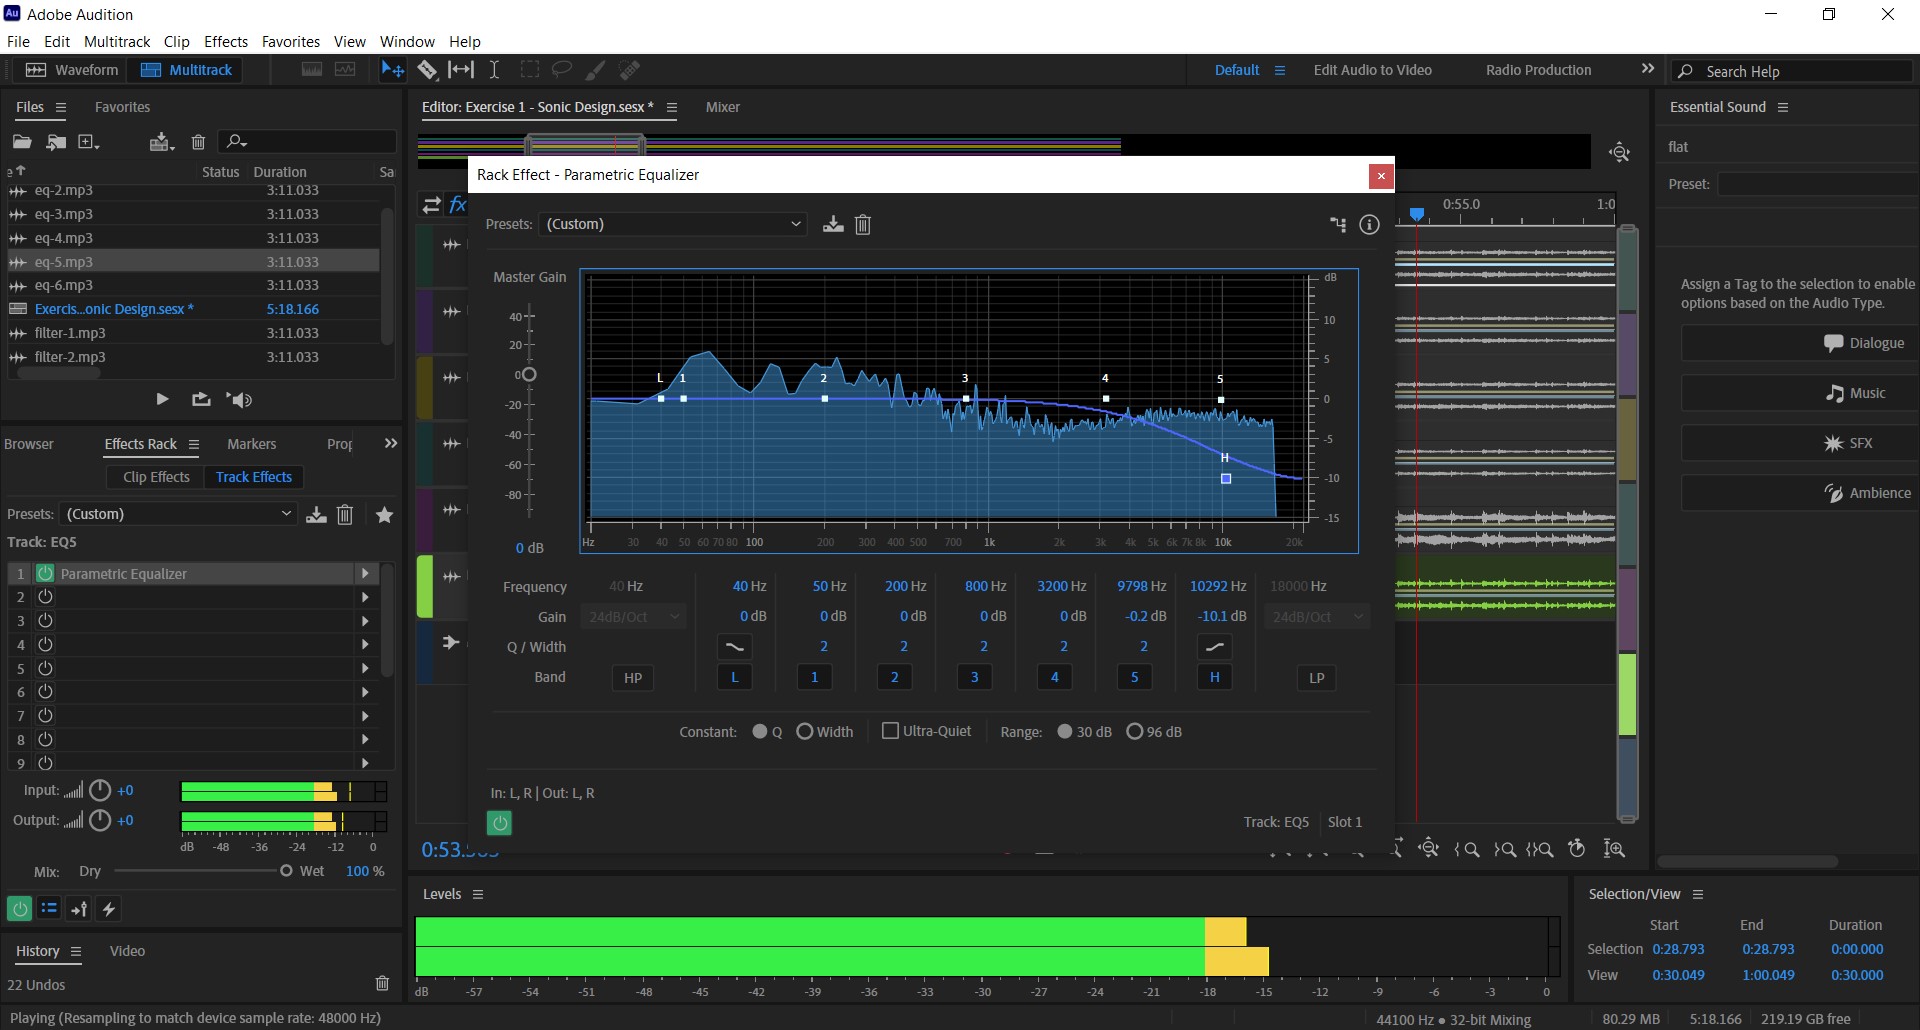Toggle Files panel loop playback icon
This screenshot has height=1030, width=1920.
(x=201, y=399)
